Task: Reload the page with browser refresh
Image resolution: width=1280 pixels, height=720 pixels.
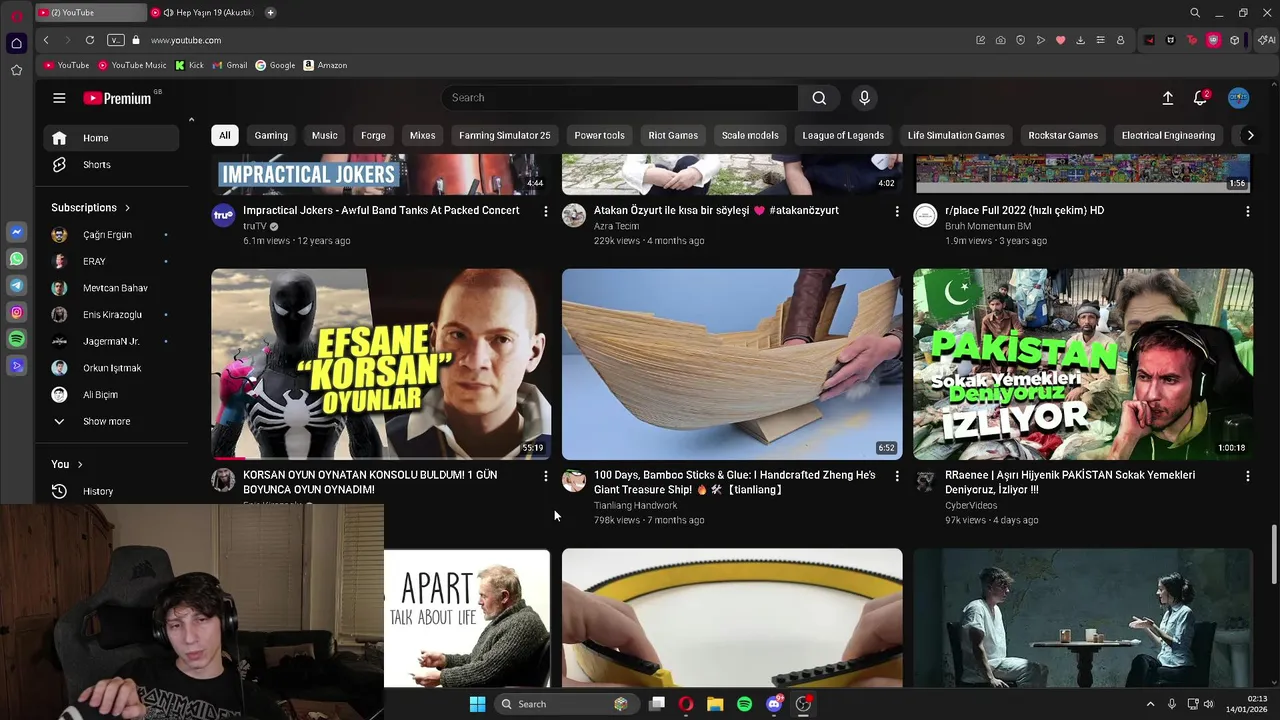Action: pos(90,40)
